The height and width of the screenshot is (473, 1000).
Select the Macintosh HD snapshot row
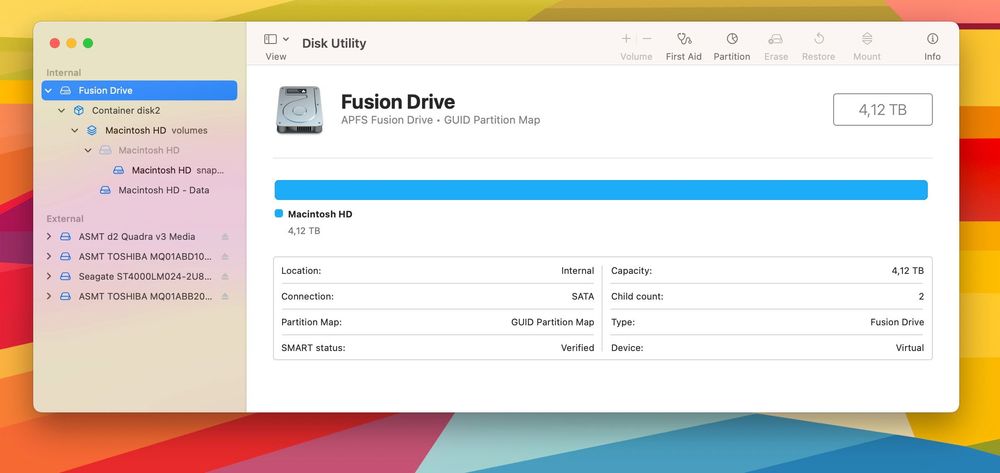click(178, 170)
